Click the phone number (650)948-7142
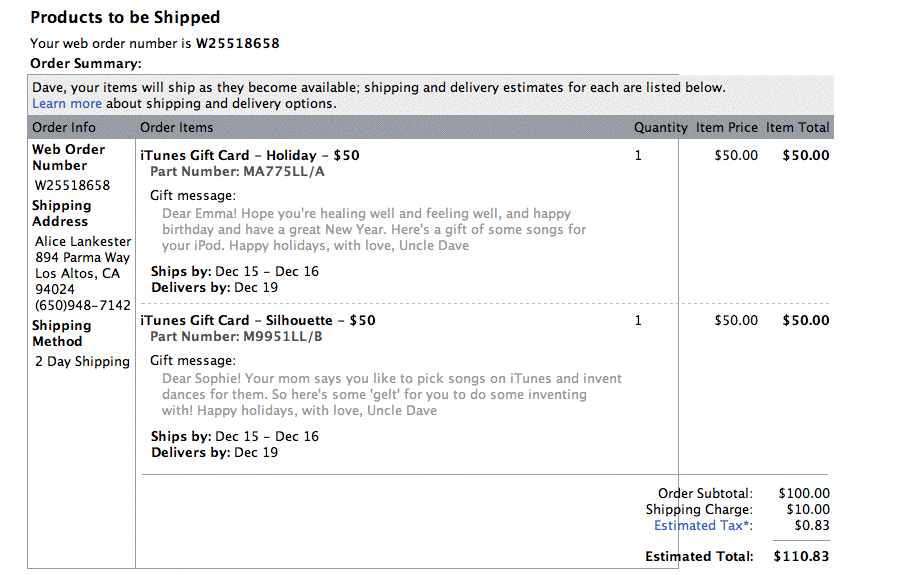907x575 pixels. tap(83, 306)
